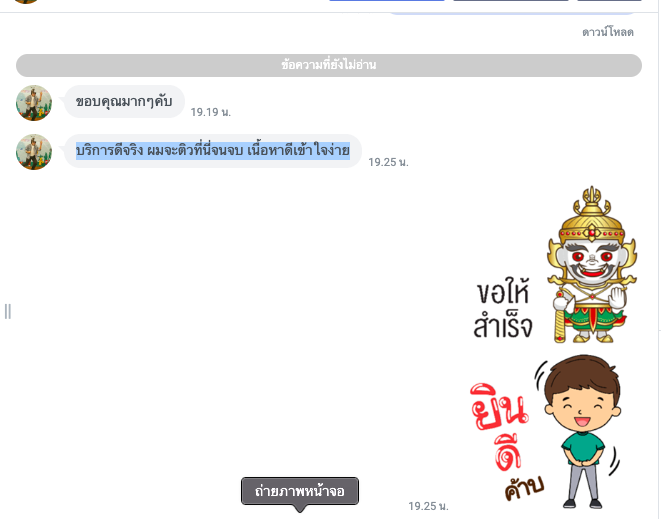The width and height of the screenshot is (661, 519).
Task: Open sender avatar beside บริการดีจริง message
Action: click(34, 152)
